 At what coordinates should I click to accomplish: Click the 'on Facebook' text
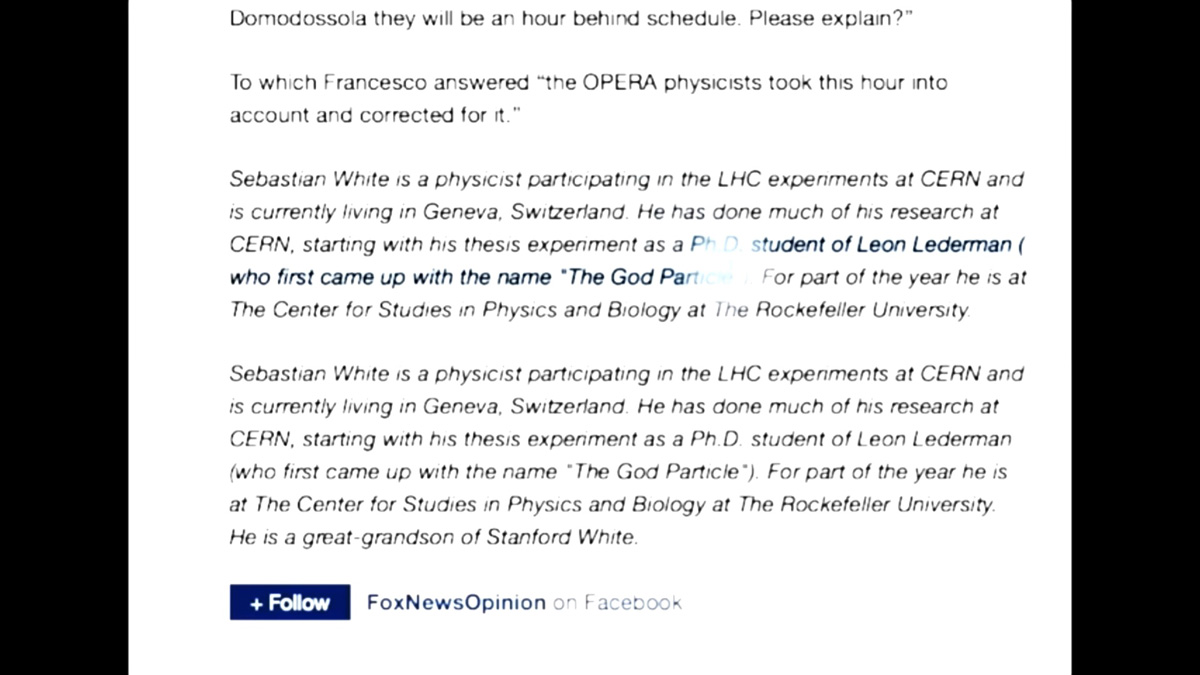click(617, 602)
